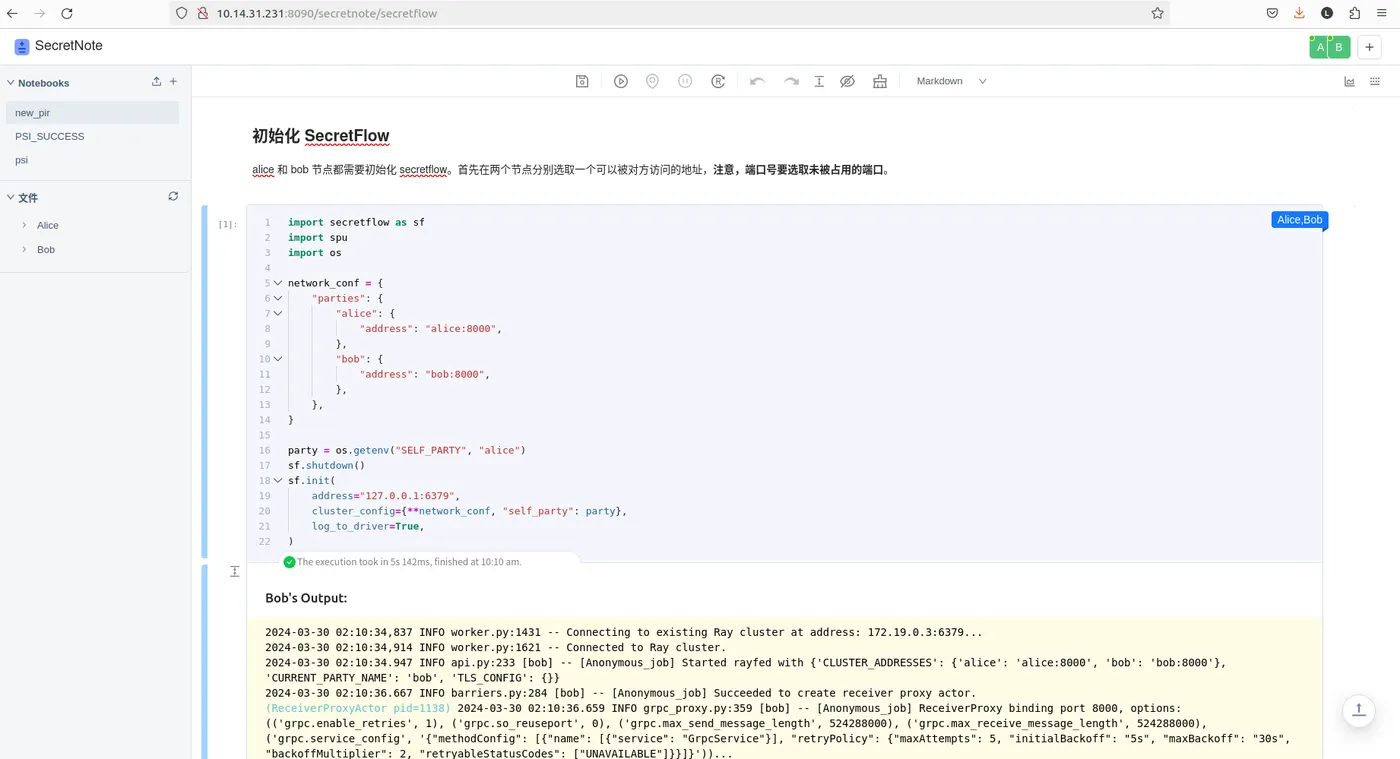1400x759 pixels.
Task: Click the scroll-to-top floating button
Action: (x=1359, y=711)
